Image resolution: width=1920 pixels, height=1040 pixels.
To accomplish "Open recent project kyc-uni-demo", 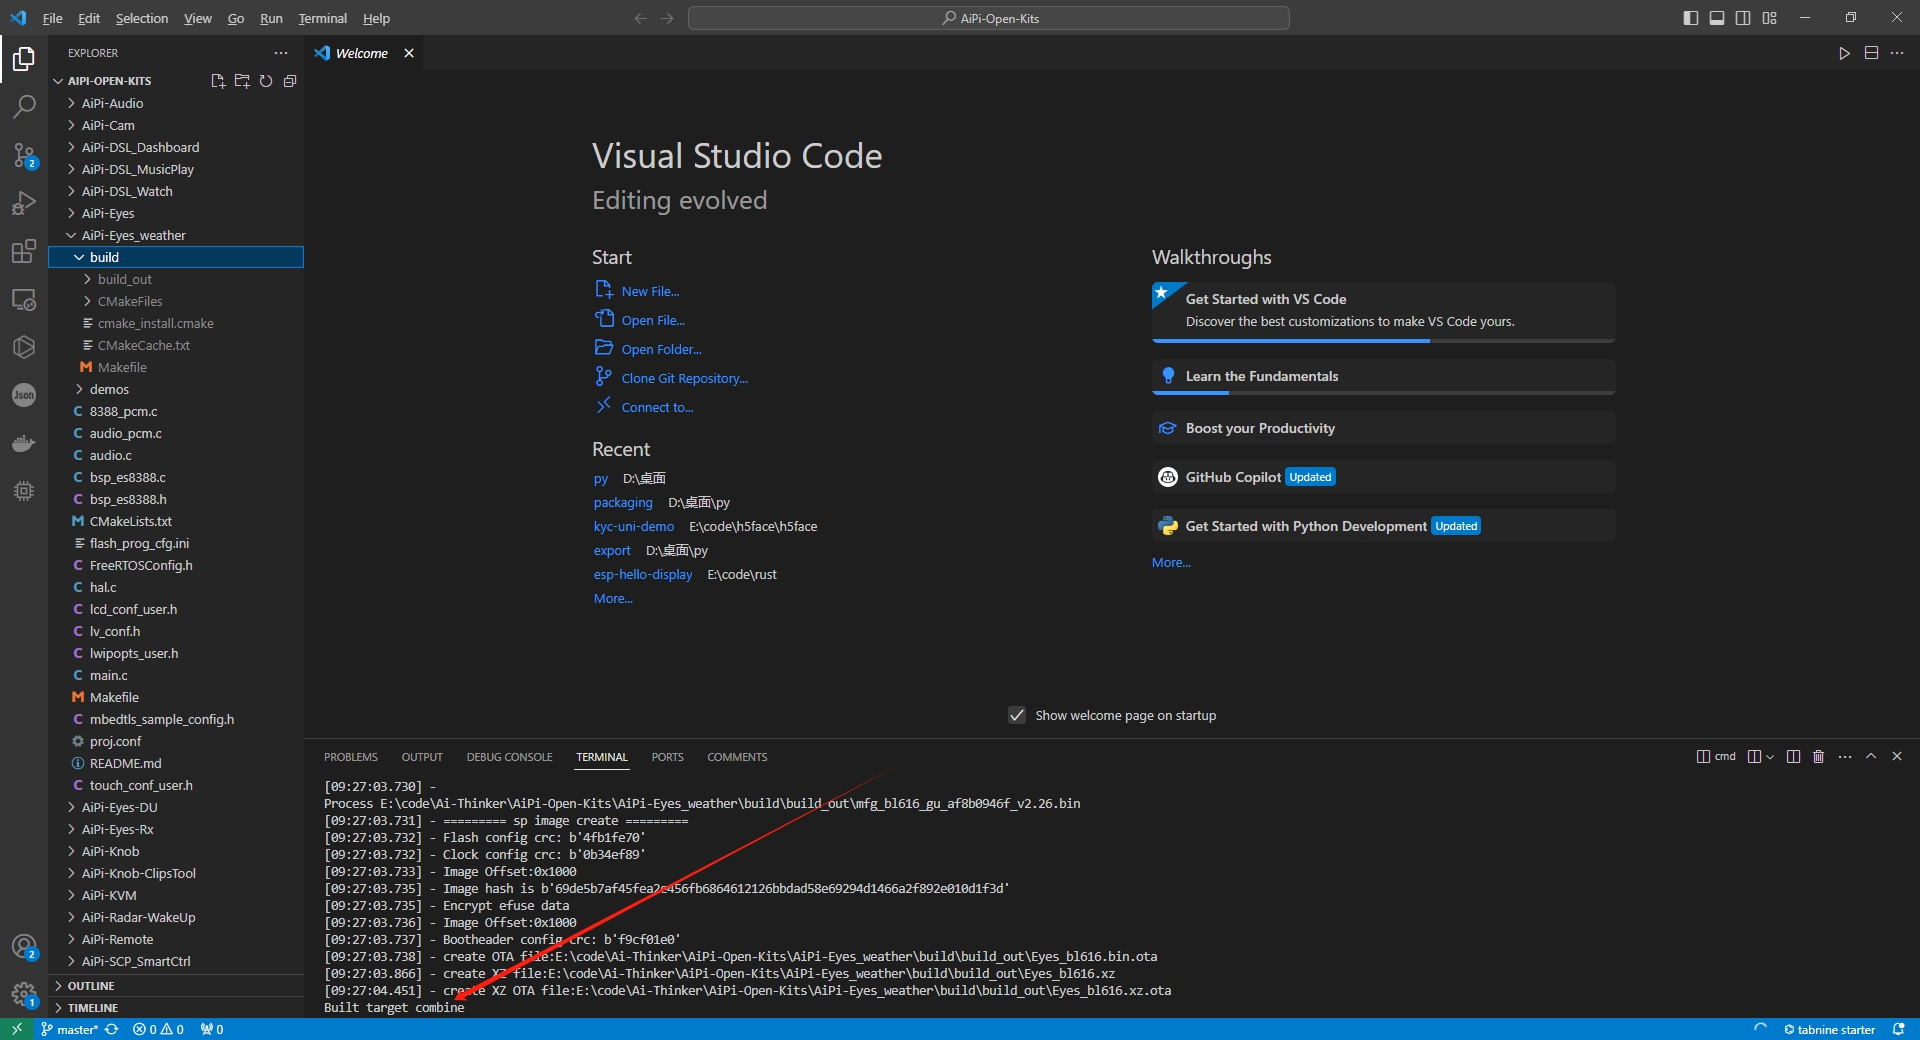I will click(633, 526).
